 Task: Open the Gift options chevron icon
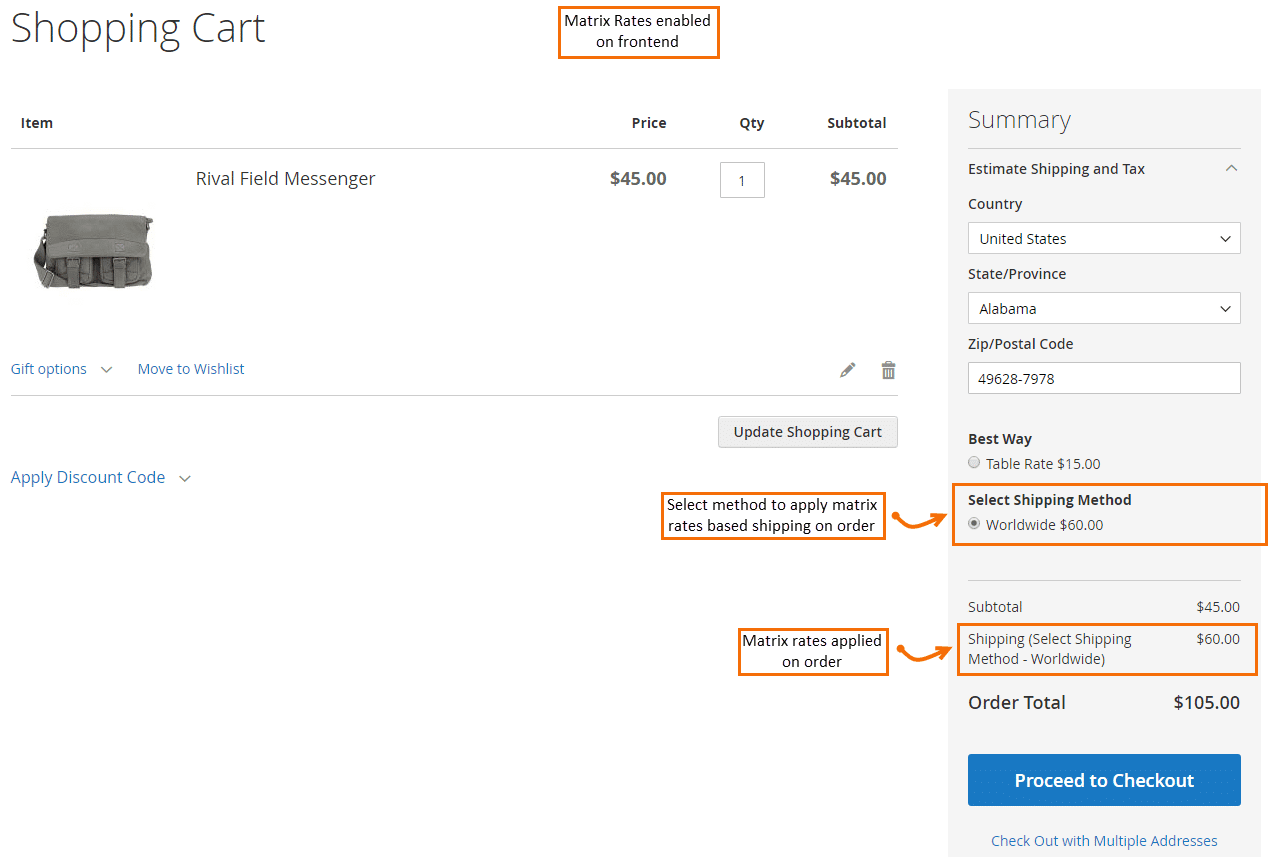click(107, 369)
